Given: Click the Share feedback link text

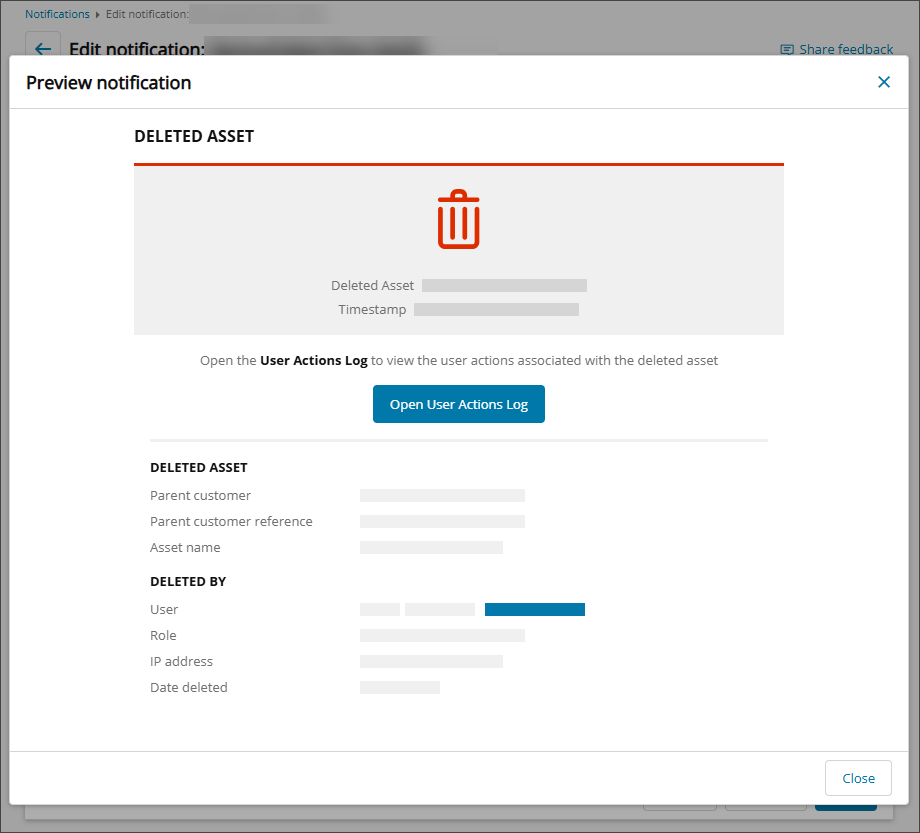Looking at the screenshot, I should pos(846,49).
